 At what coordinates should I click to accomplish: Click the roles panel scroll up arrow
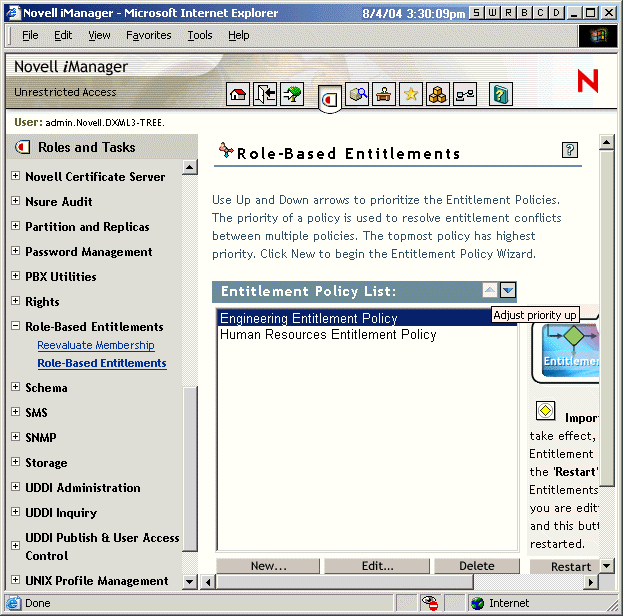pyautogui.click(x=190, y=167)
